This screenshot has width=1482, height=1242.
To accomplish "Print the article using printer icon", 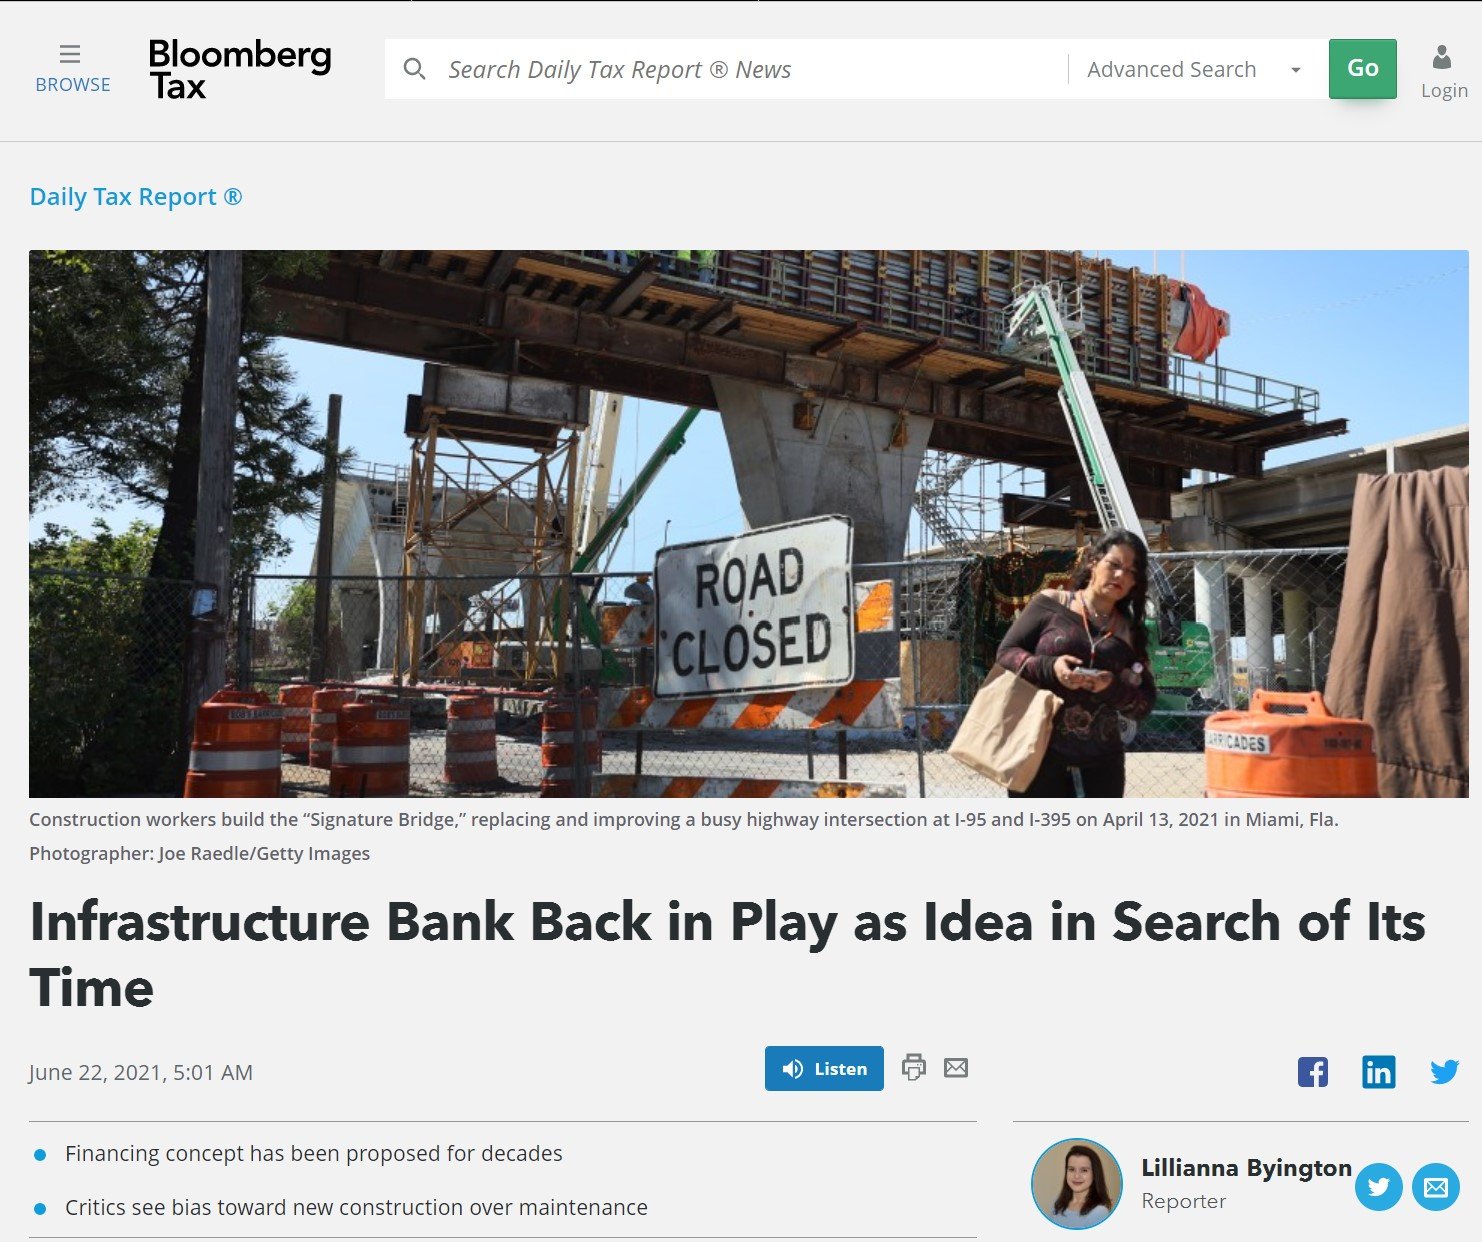I will tap(913, 1067).
